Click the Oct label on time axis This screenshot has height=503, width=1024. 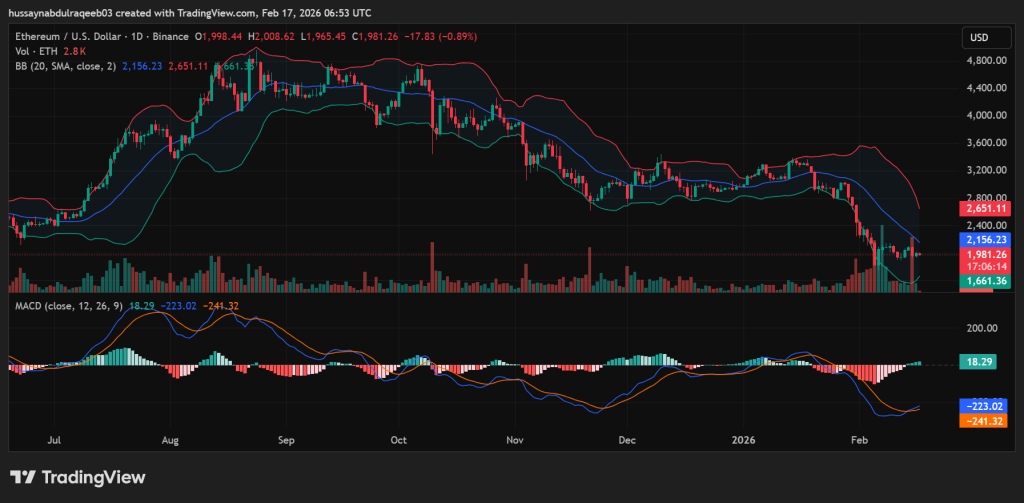[398, 439]
